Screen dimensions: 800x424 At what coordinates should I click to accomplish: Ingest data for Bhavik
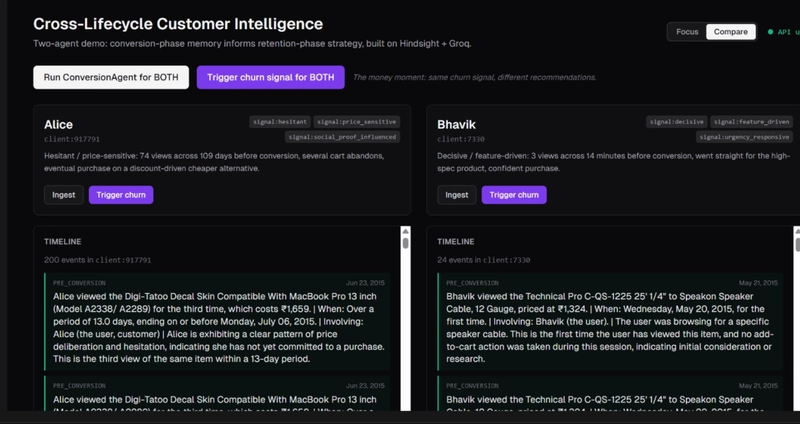click(x=457, y=195)
